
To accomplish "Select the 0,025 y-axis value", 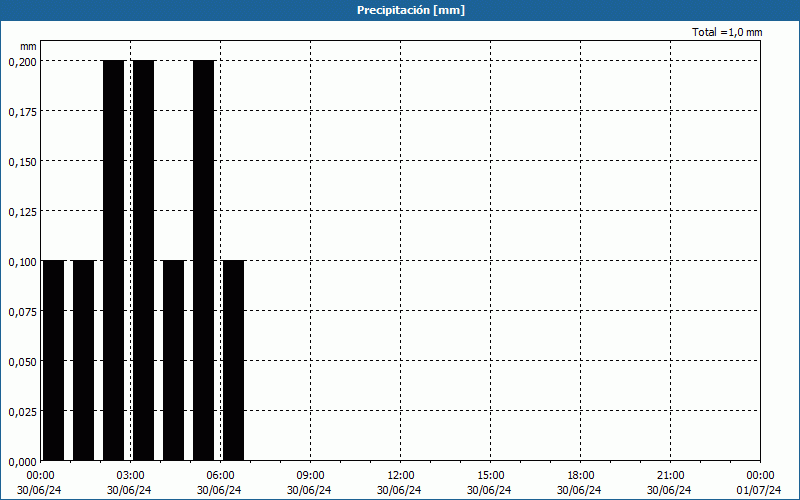I will click(x=22, y=412).
